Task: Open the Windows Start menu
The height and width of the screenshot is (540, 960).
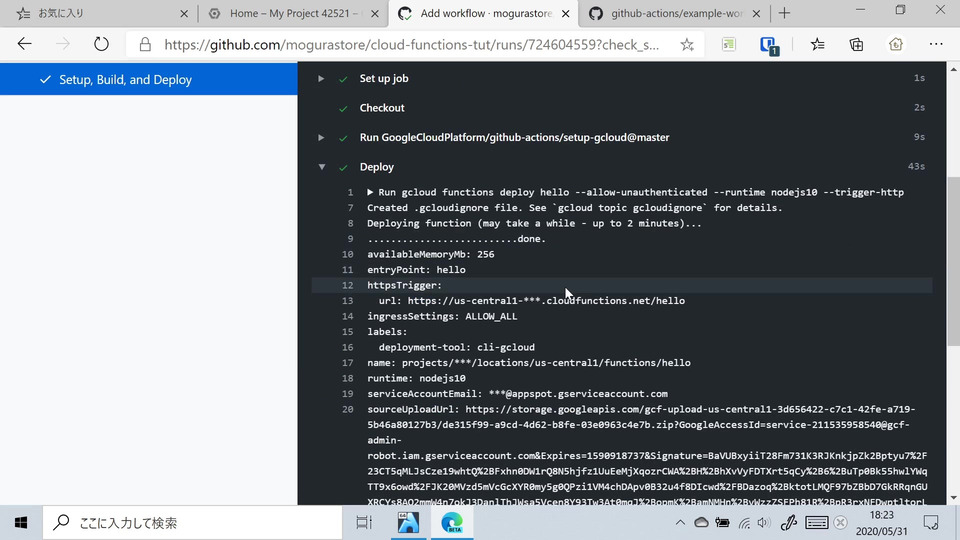Action: click(21, 523)
